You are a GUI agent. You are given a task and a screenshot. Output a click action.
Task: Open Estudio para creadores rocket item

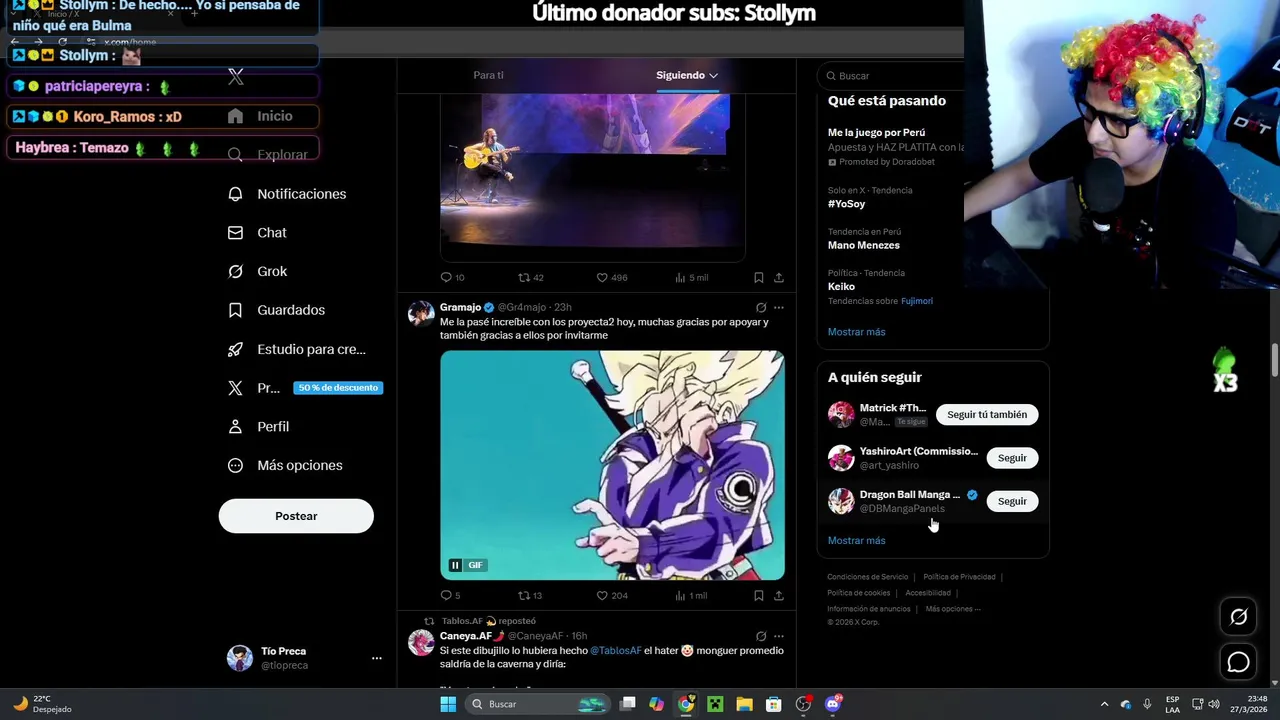pyautogui.click(x=296, y=349)
